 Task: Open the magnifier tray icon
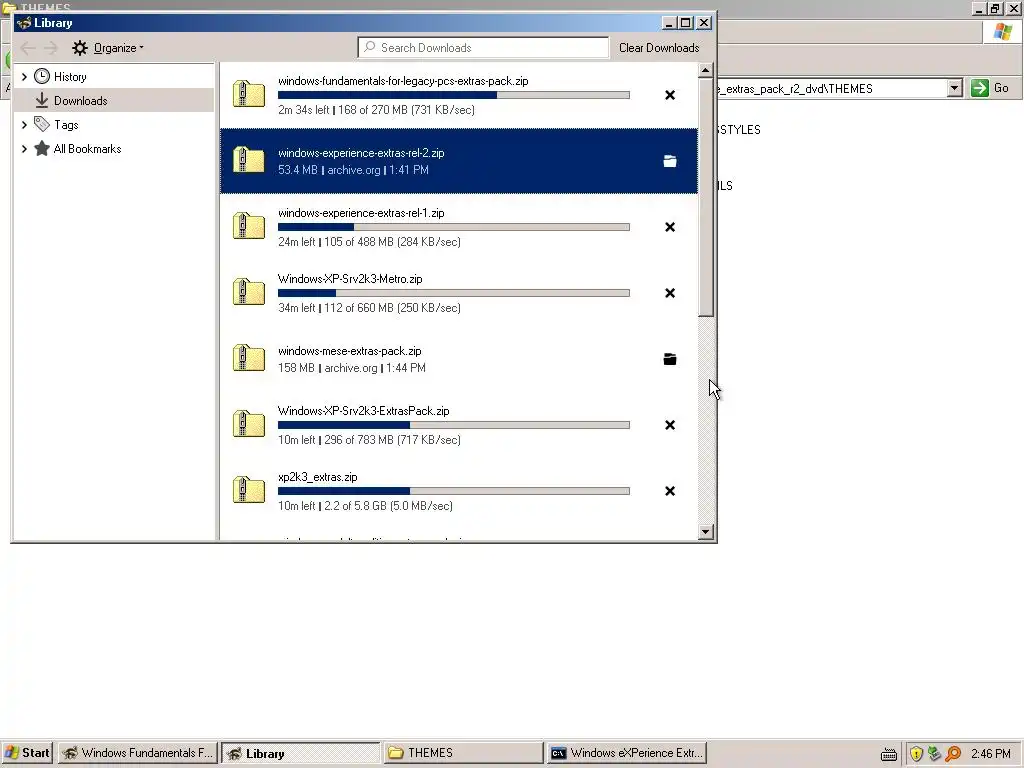pos(953,754)
